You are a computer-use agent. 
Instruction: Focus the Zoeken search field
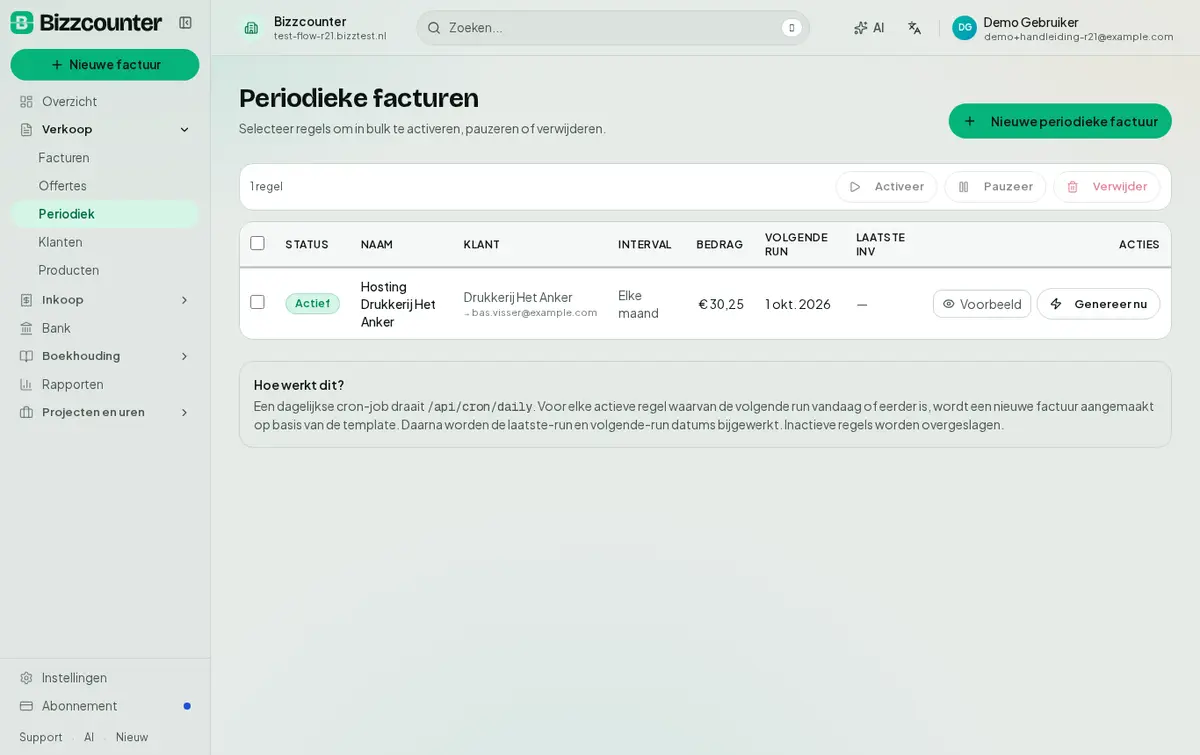[613, 28]
